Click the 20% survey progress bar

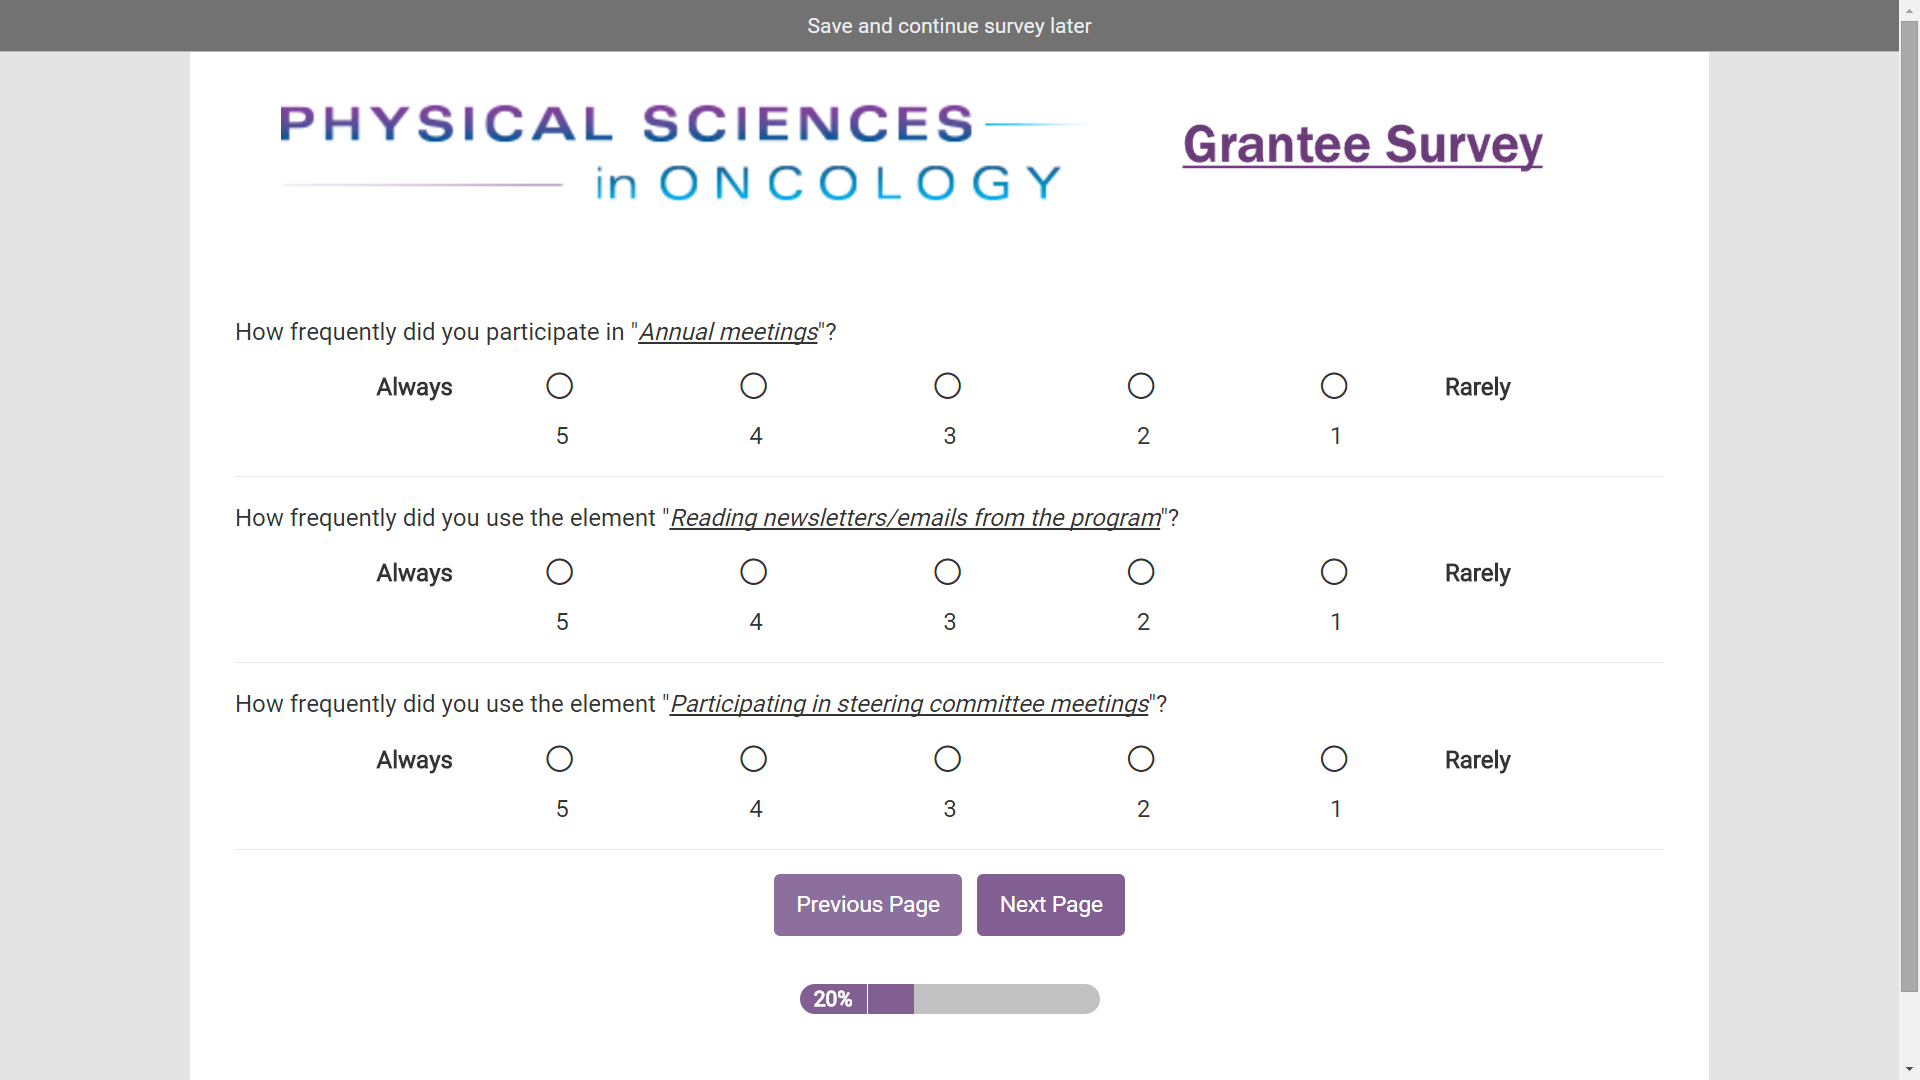(x=949, y=999)
